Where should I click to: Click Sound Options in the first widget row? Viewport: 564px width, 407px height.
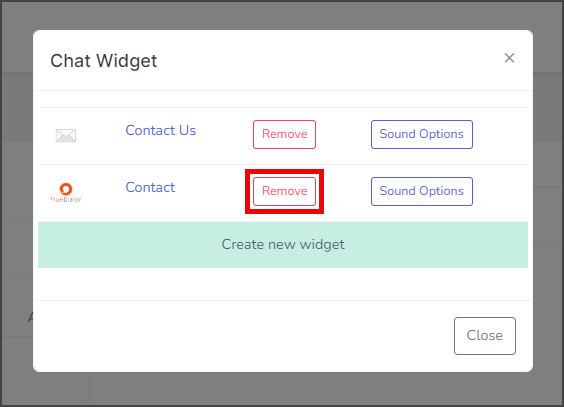(x=422, y=134)
